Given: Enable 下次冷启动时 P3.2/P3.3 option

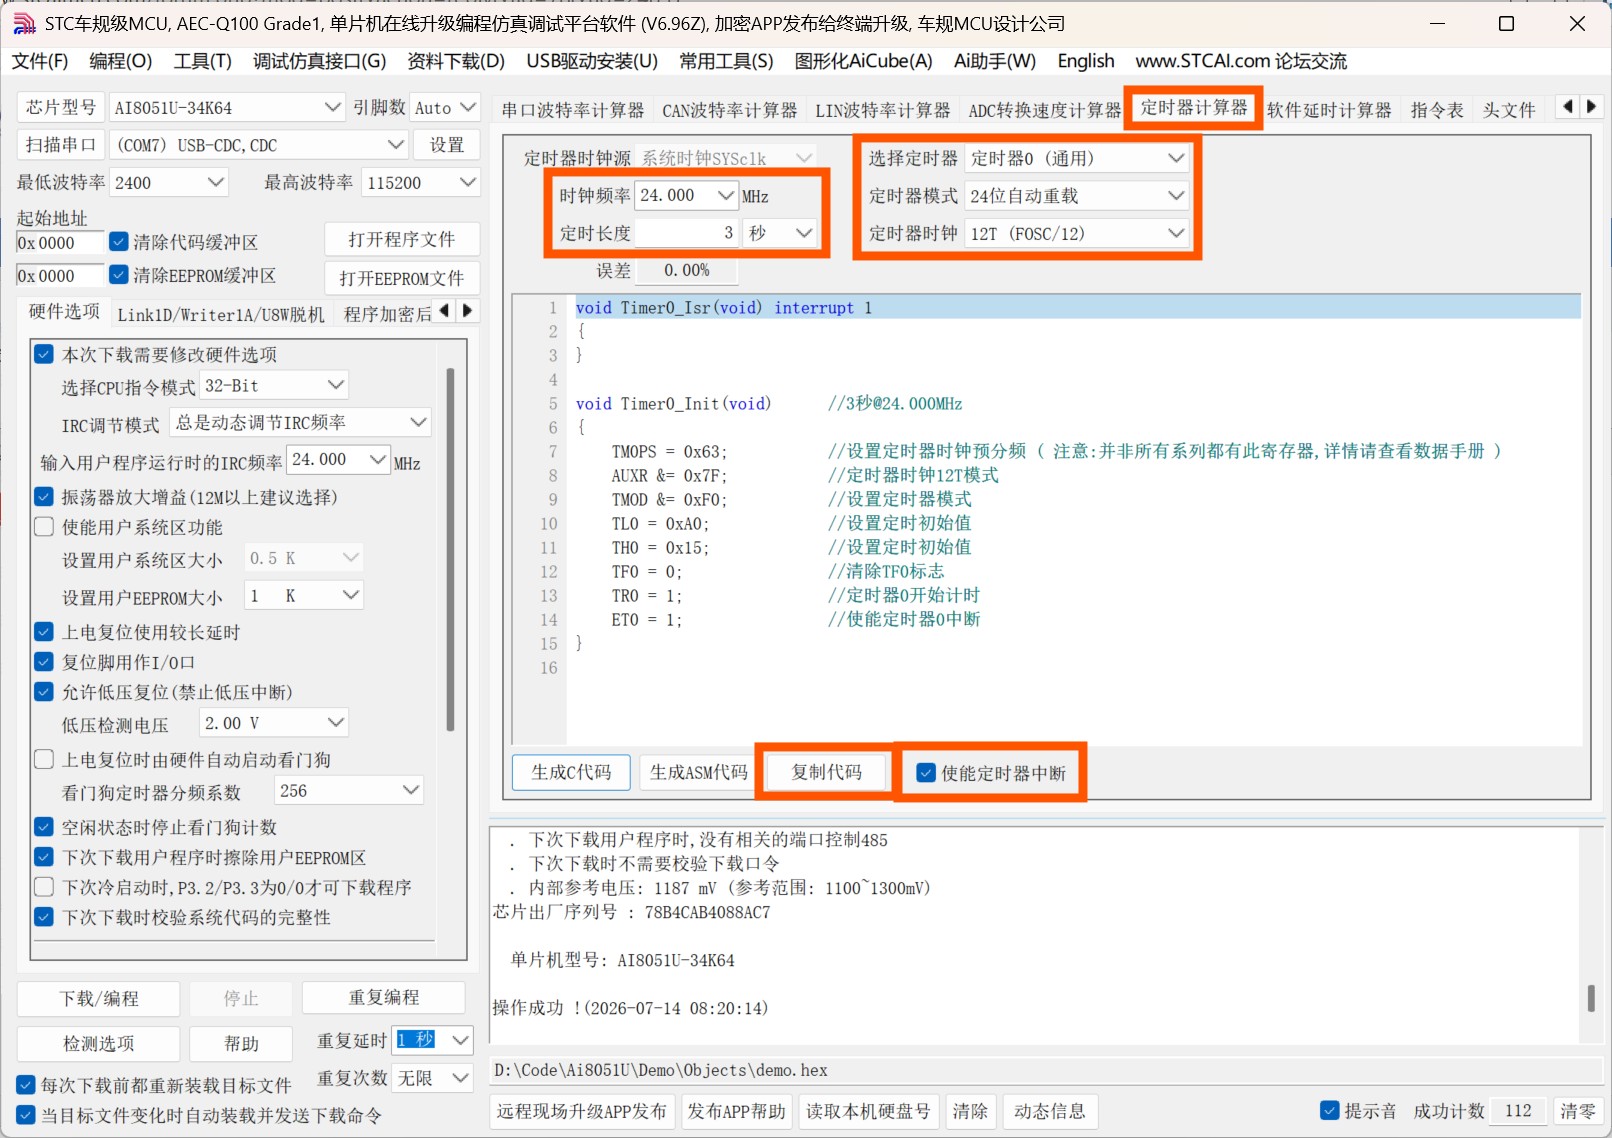Looking at the screenshot, I should (x=44, y=886).
